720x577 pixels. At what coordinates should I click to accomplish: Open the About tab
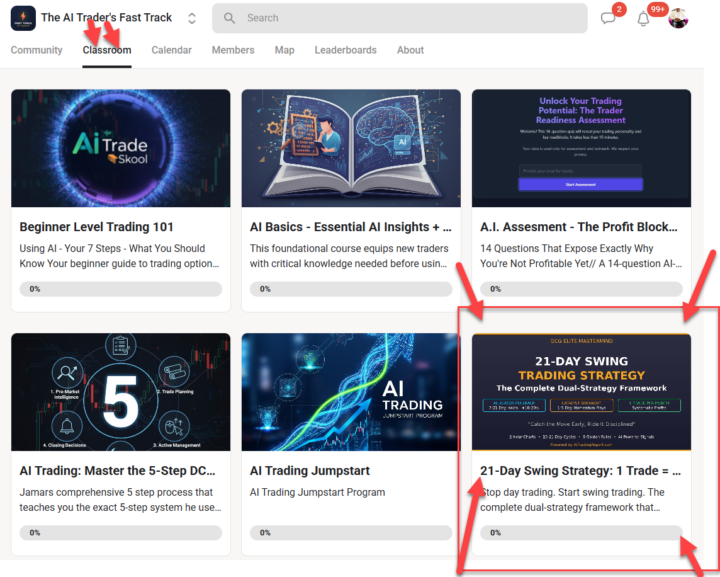coord(410,50)
